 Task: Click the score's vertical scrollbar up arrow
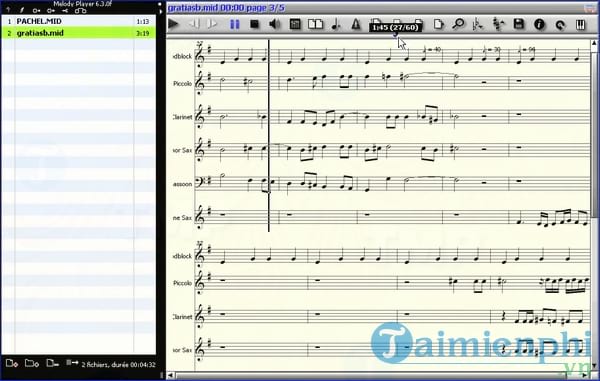coord(594,44)
